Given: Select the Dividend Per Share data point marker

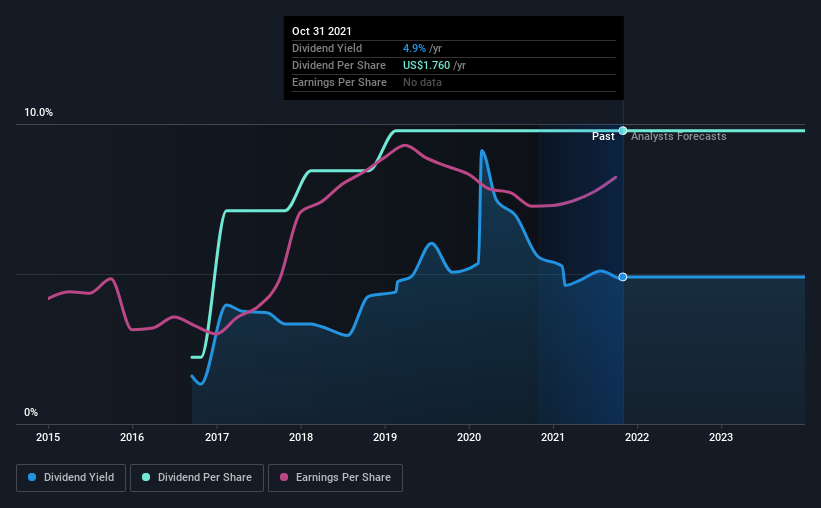Looking at the screenshot, I should [x=623, y=130].
